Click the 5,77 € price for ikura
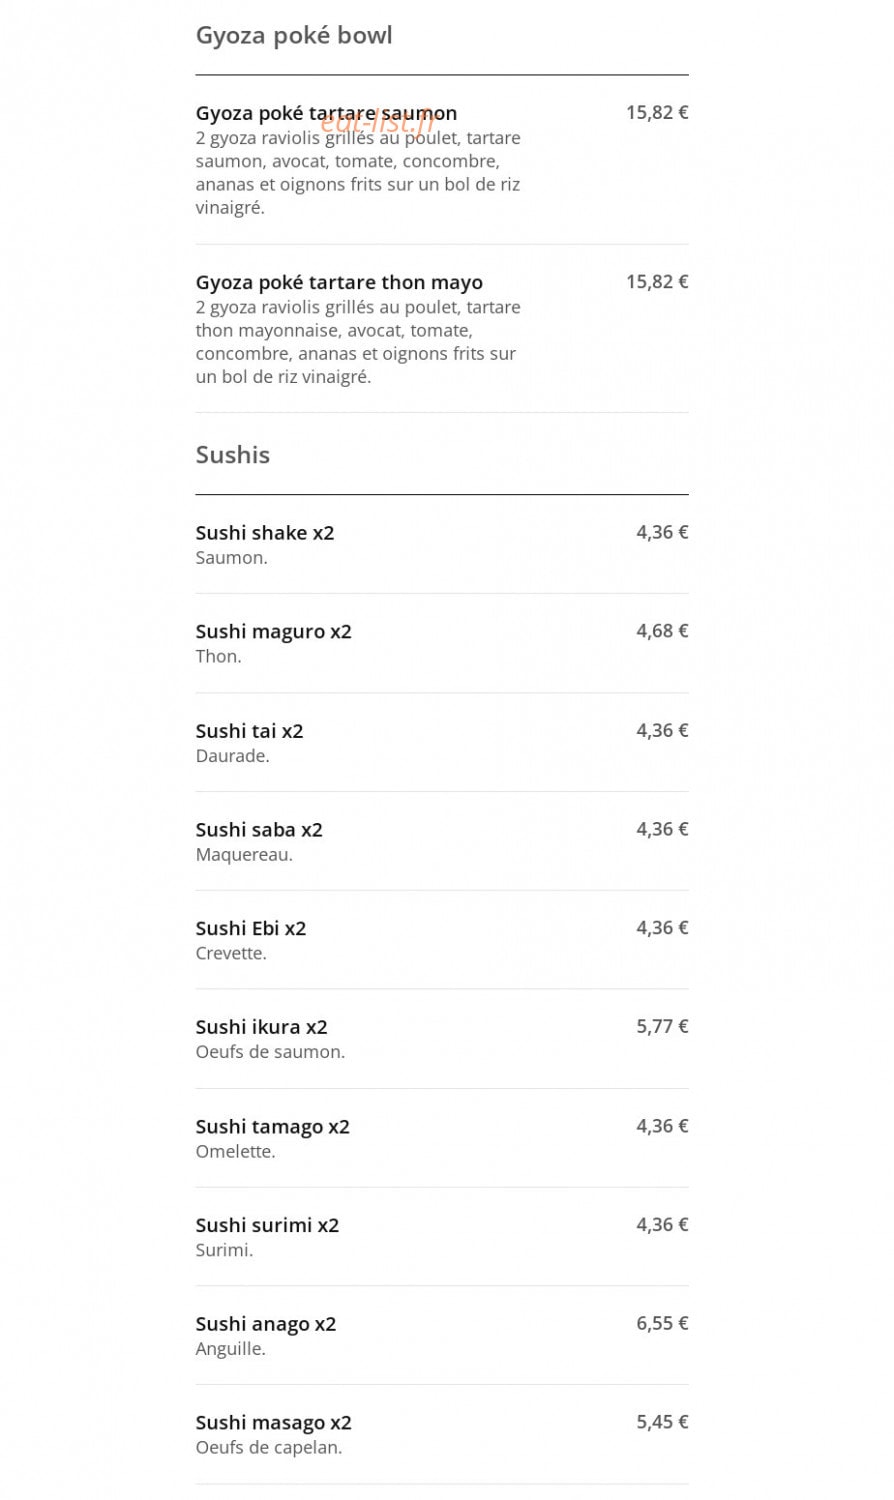 662,1026
